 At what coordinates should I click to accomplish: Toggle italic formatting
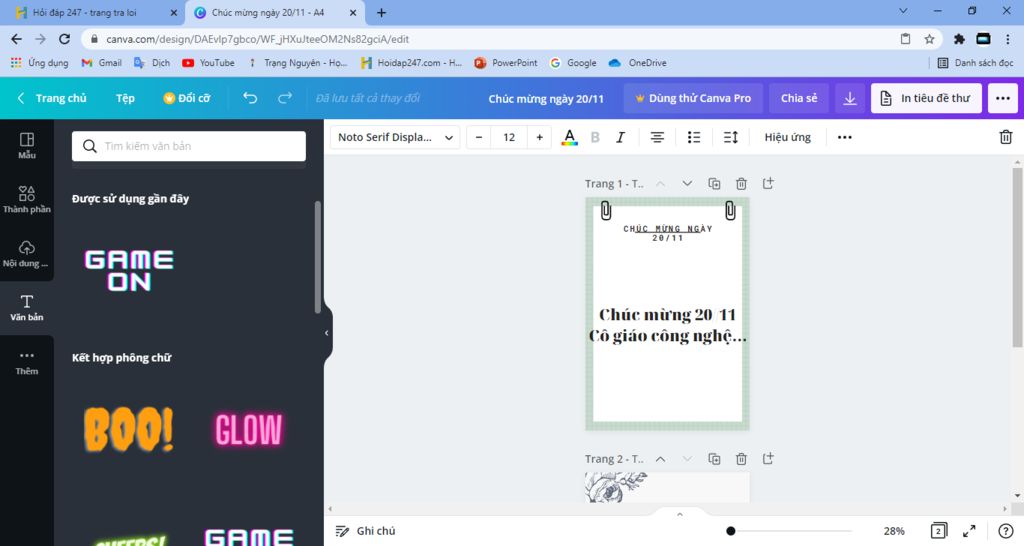[620, 137]
